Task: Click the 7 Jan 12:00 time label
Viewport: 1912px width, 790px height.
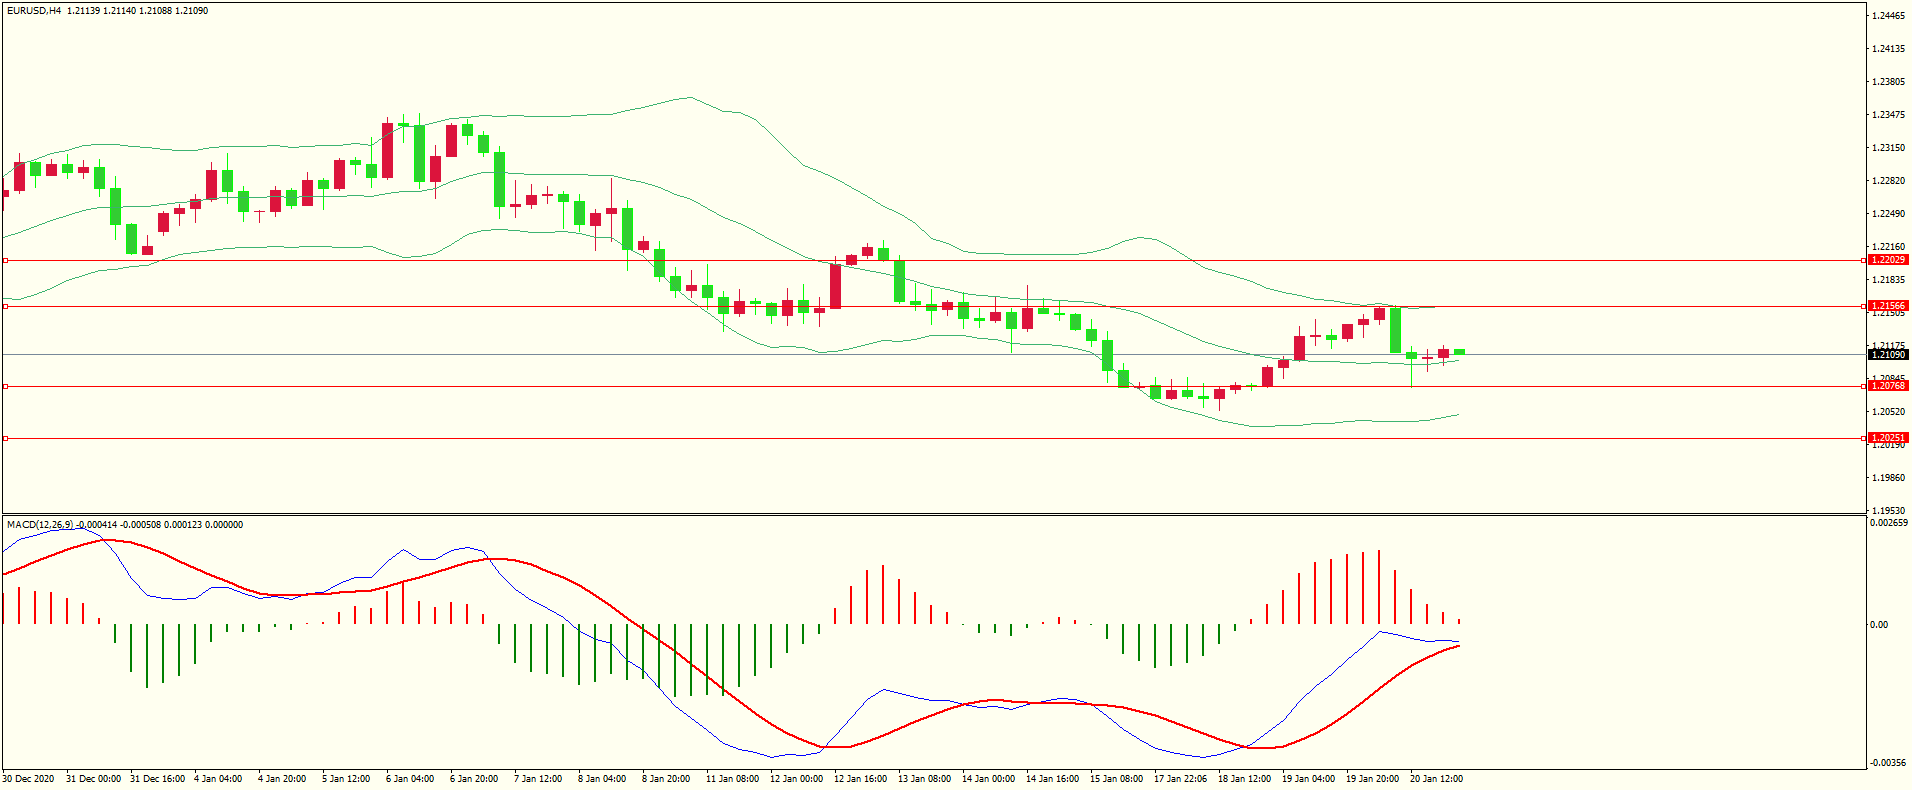Action: click(x=538, y=779)
